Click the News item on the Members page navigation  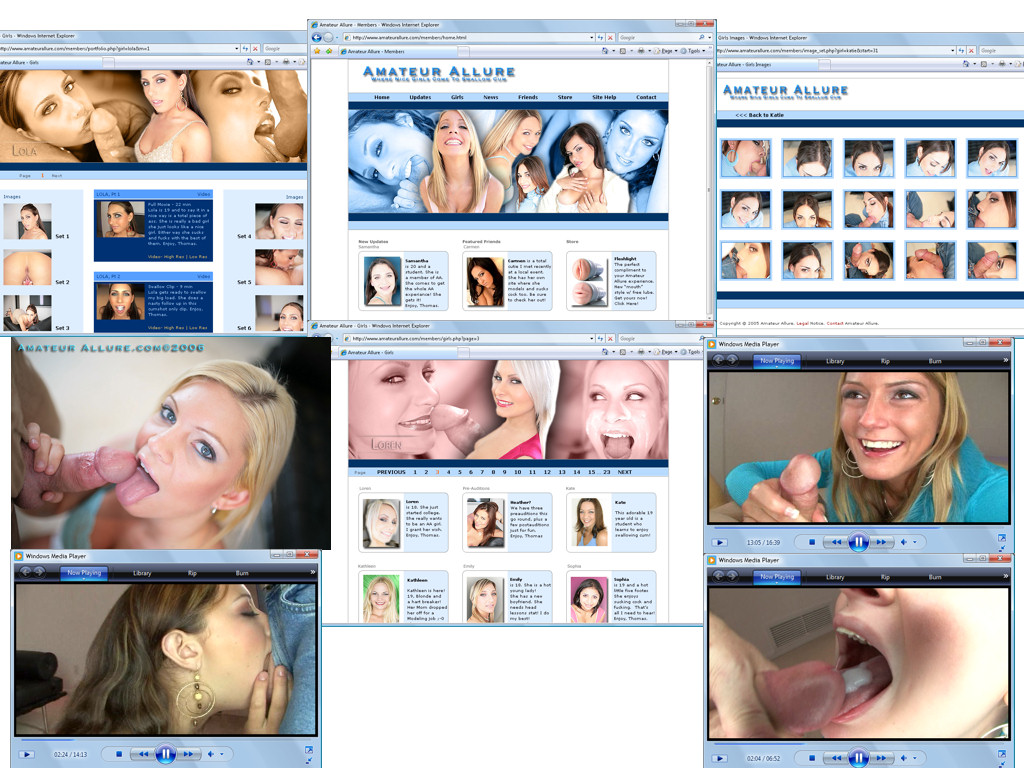pos(490,97)
